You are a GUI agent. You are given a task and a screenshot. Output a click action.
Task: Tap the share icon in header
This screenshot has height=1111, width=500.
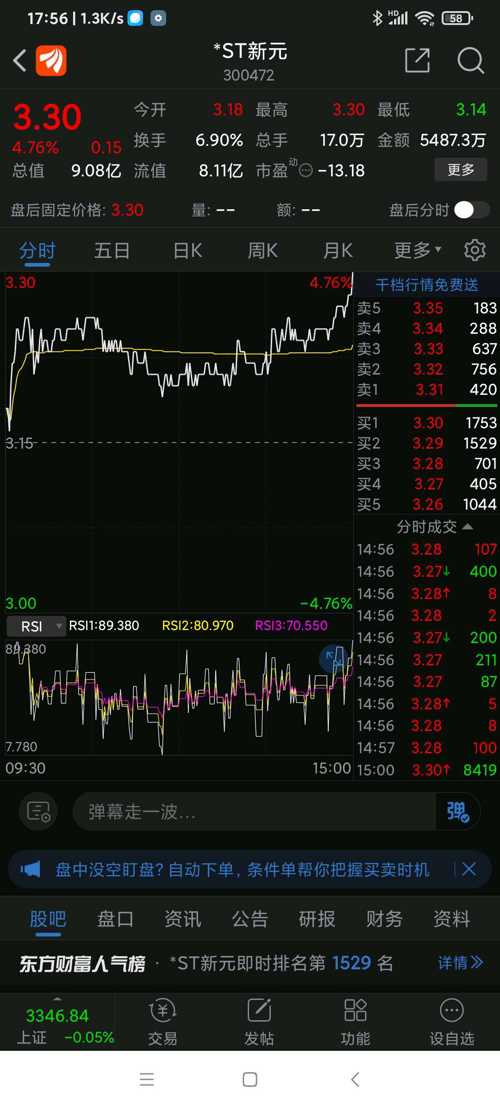click(x=417, y=61)
